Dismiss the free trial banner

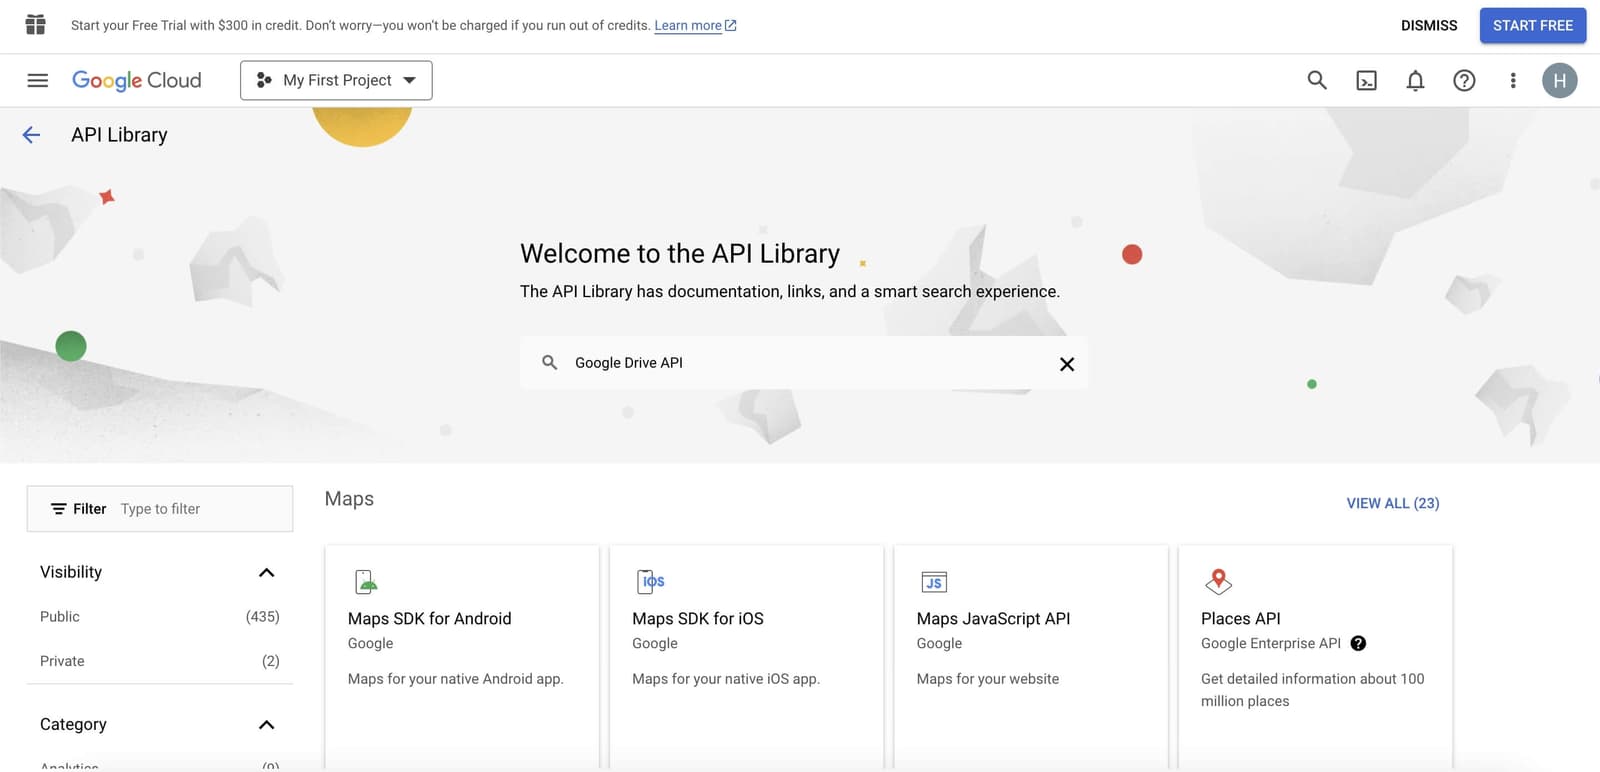[1429, 25]
